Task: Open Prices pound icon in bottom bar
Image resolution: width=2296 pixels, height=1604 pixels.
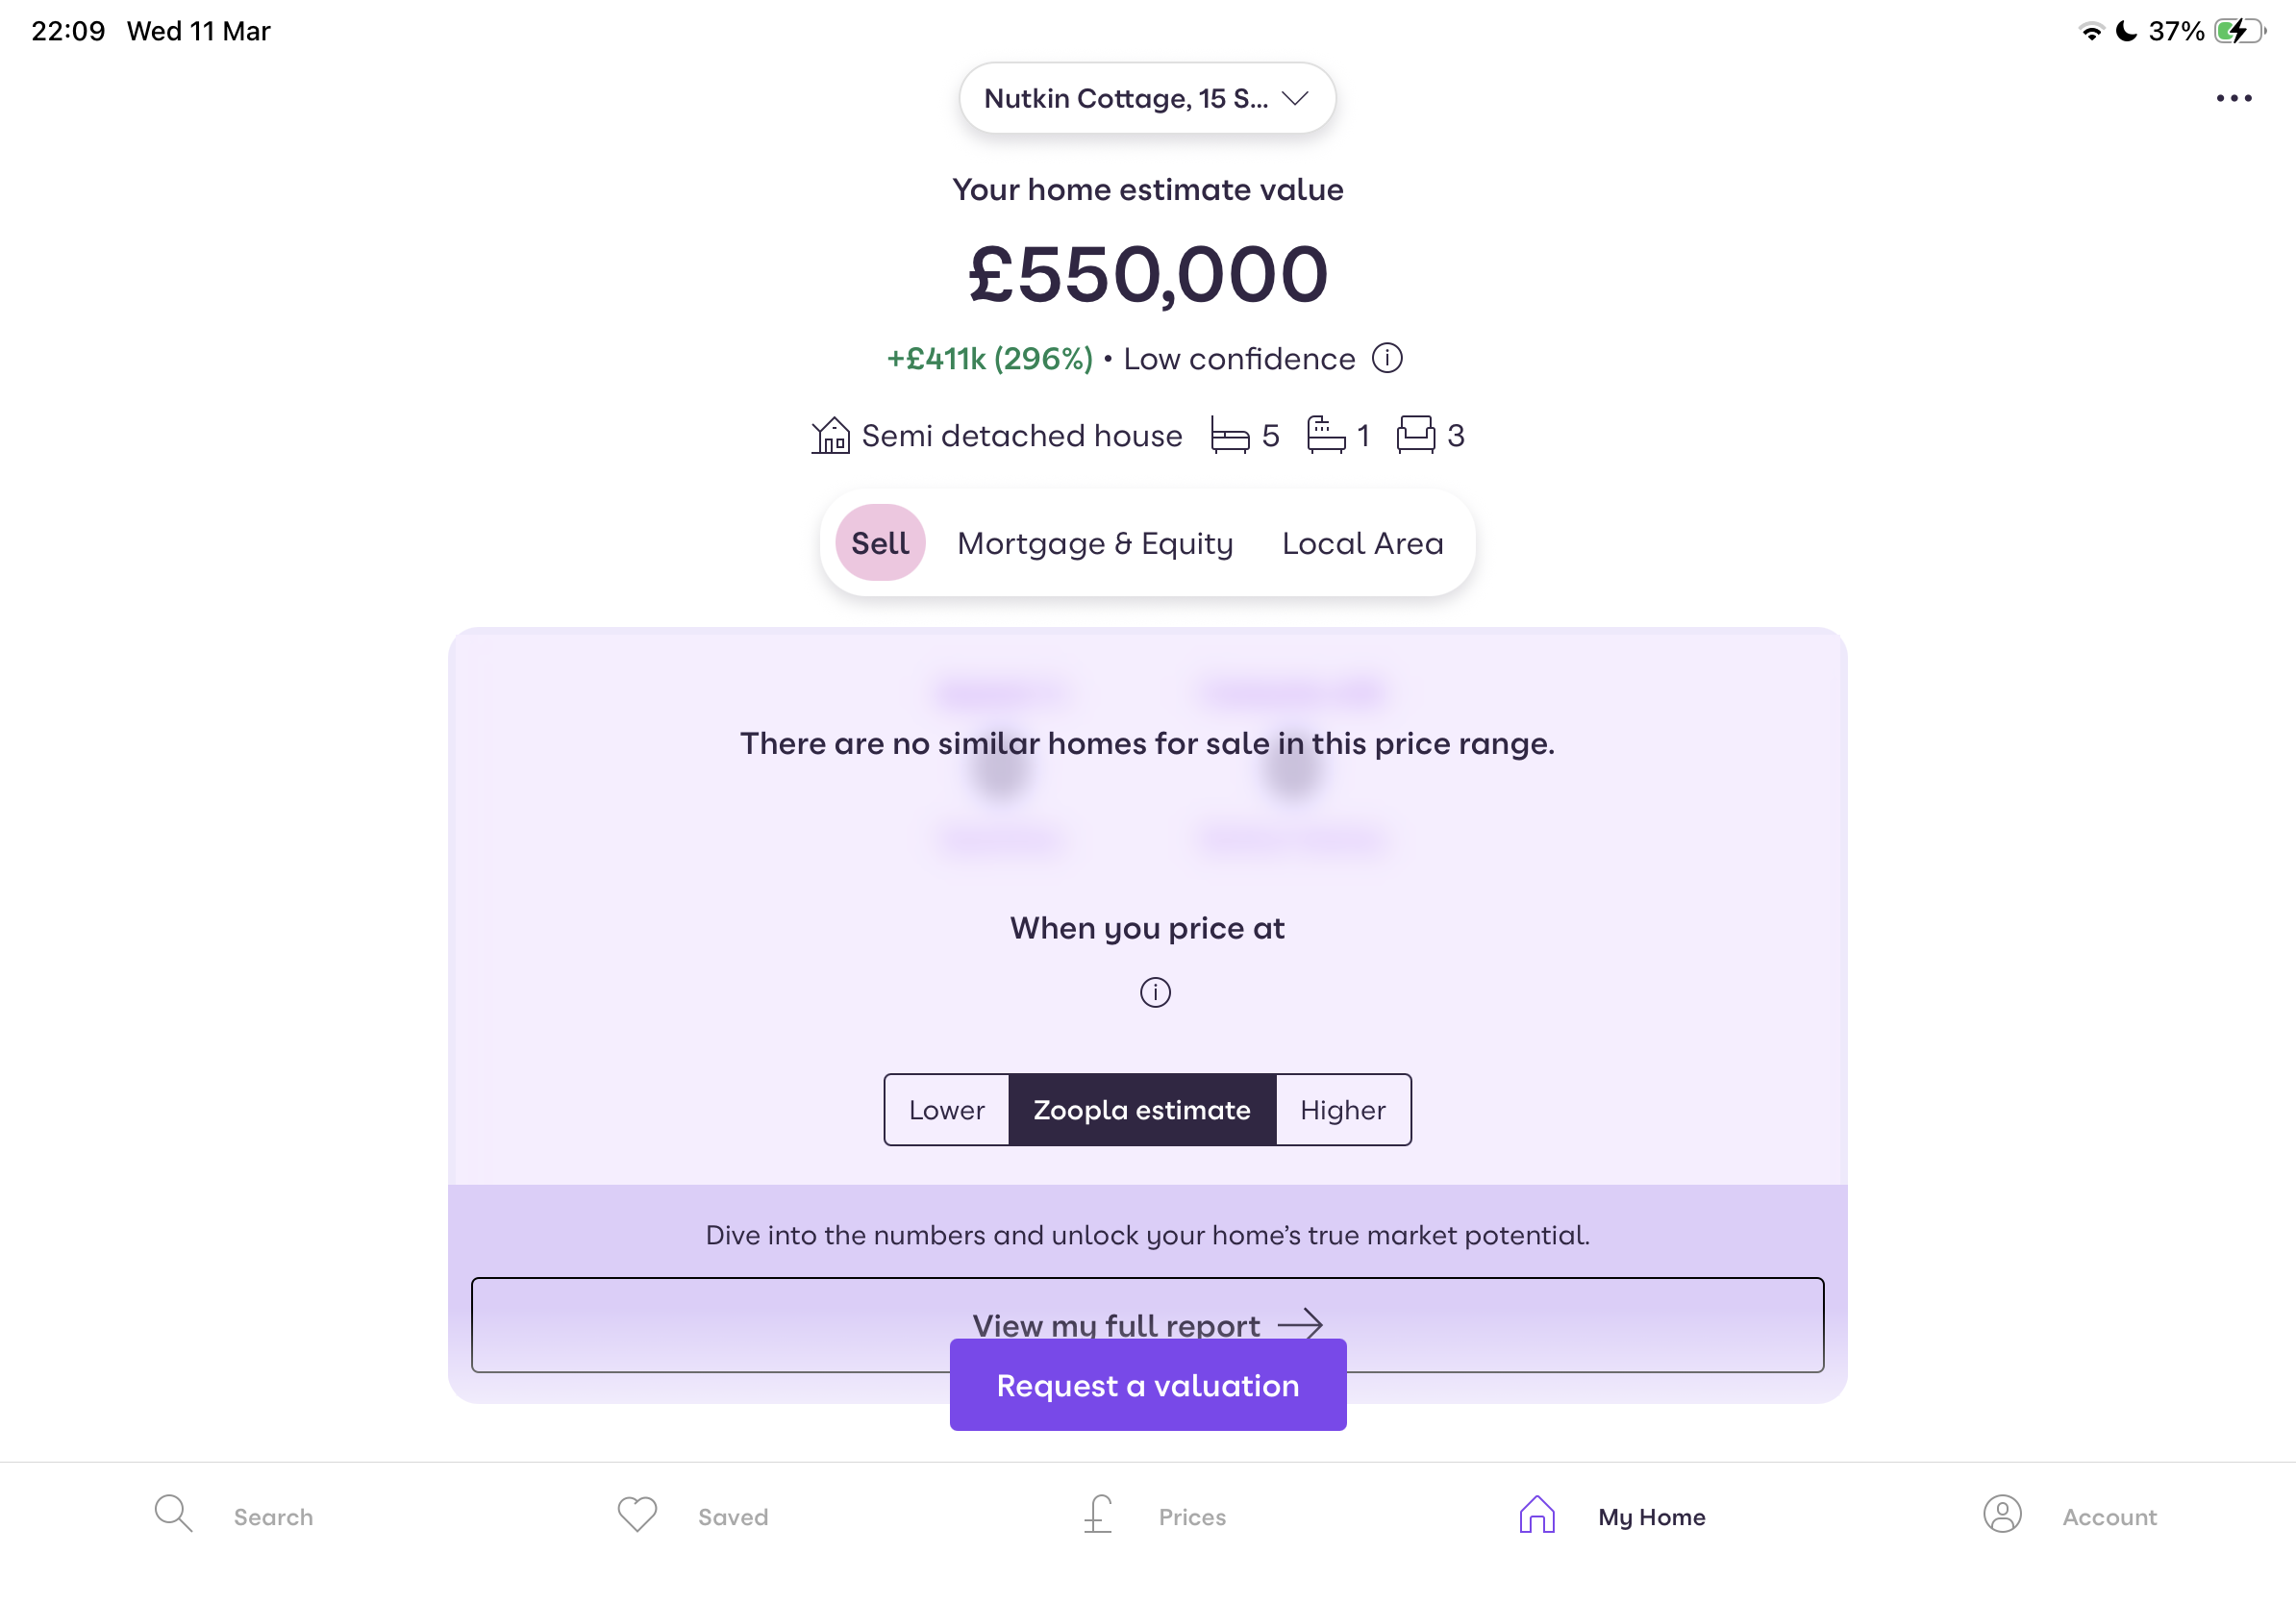Action: pyautogui.click(x=1098, y=1514)
